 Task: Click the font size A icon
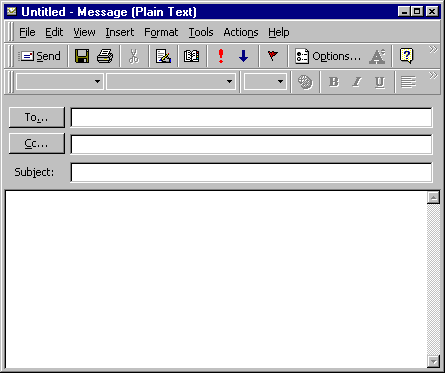(377, 56)
